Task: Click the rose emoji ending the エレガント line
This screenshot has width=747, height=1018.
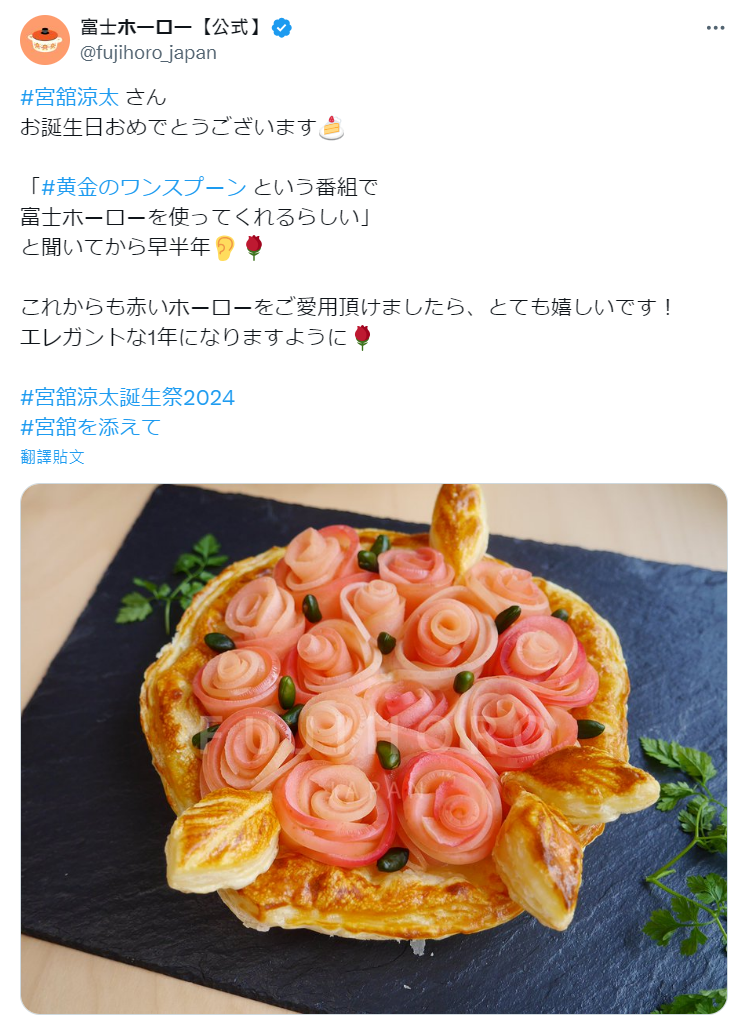Action: [x=362, y=337]
